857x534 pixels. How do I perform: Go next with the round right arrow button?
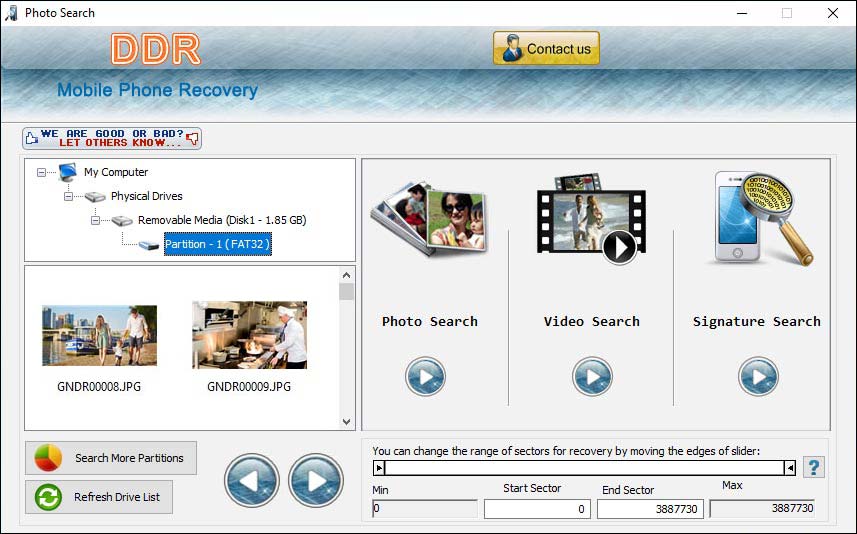pyautogui.click(x=316, y=480)
